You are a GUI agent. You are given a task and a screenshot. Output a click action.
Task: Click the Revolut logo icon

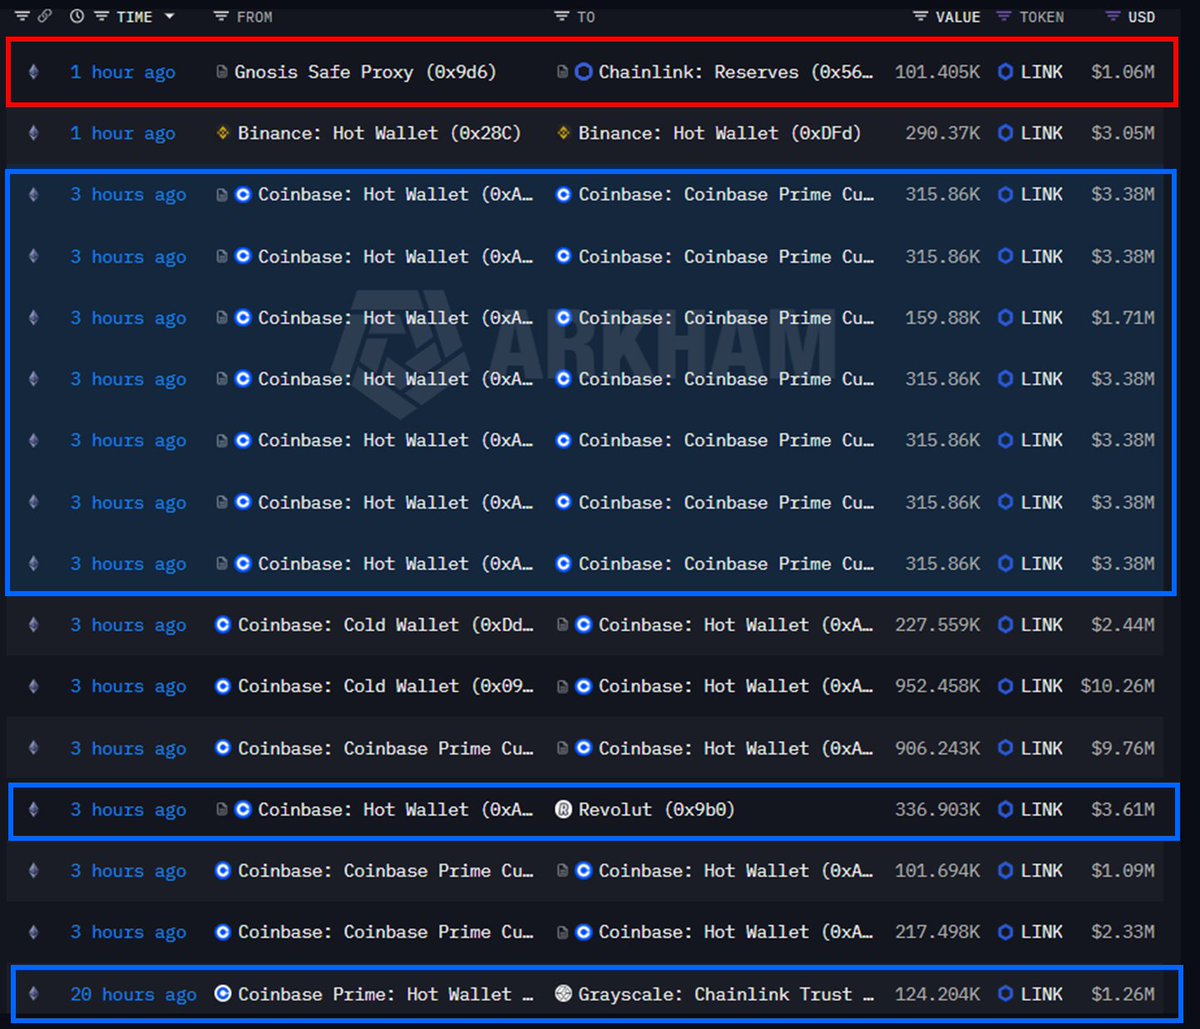[563, 809]
